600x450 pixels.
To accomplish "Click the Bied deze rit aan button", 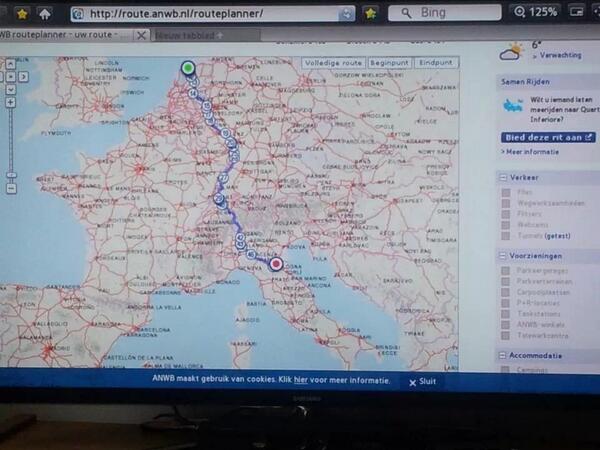I will pos(548,137).
